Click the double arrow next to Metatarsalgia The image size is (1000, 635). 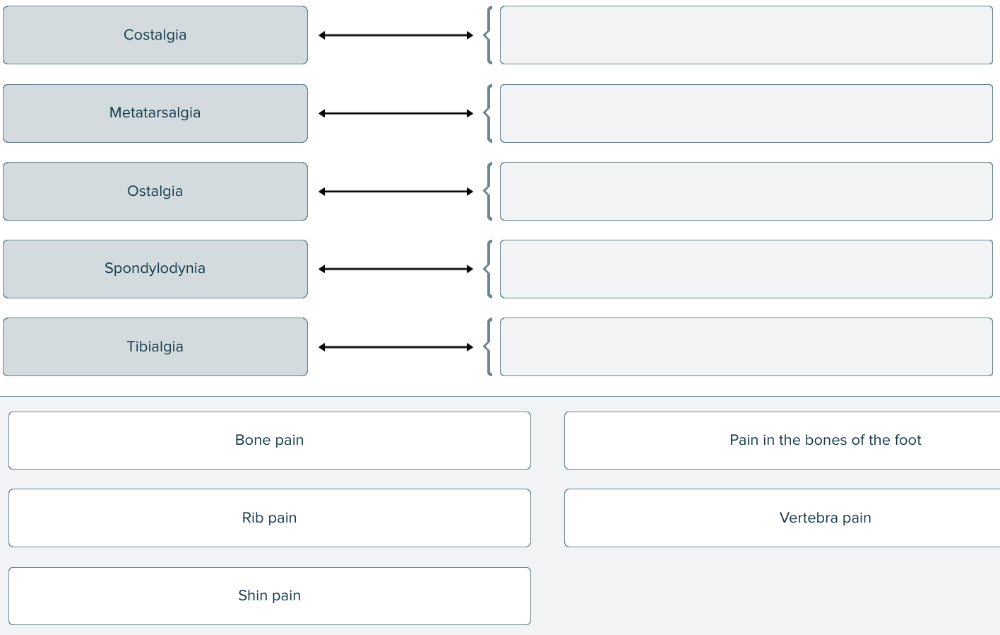click(395, 113)
